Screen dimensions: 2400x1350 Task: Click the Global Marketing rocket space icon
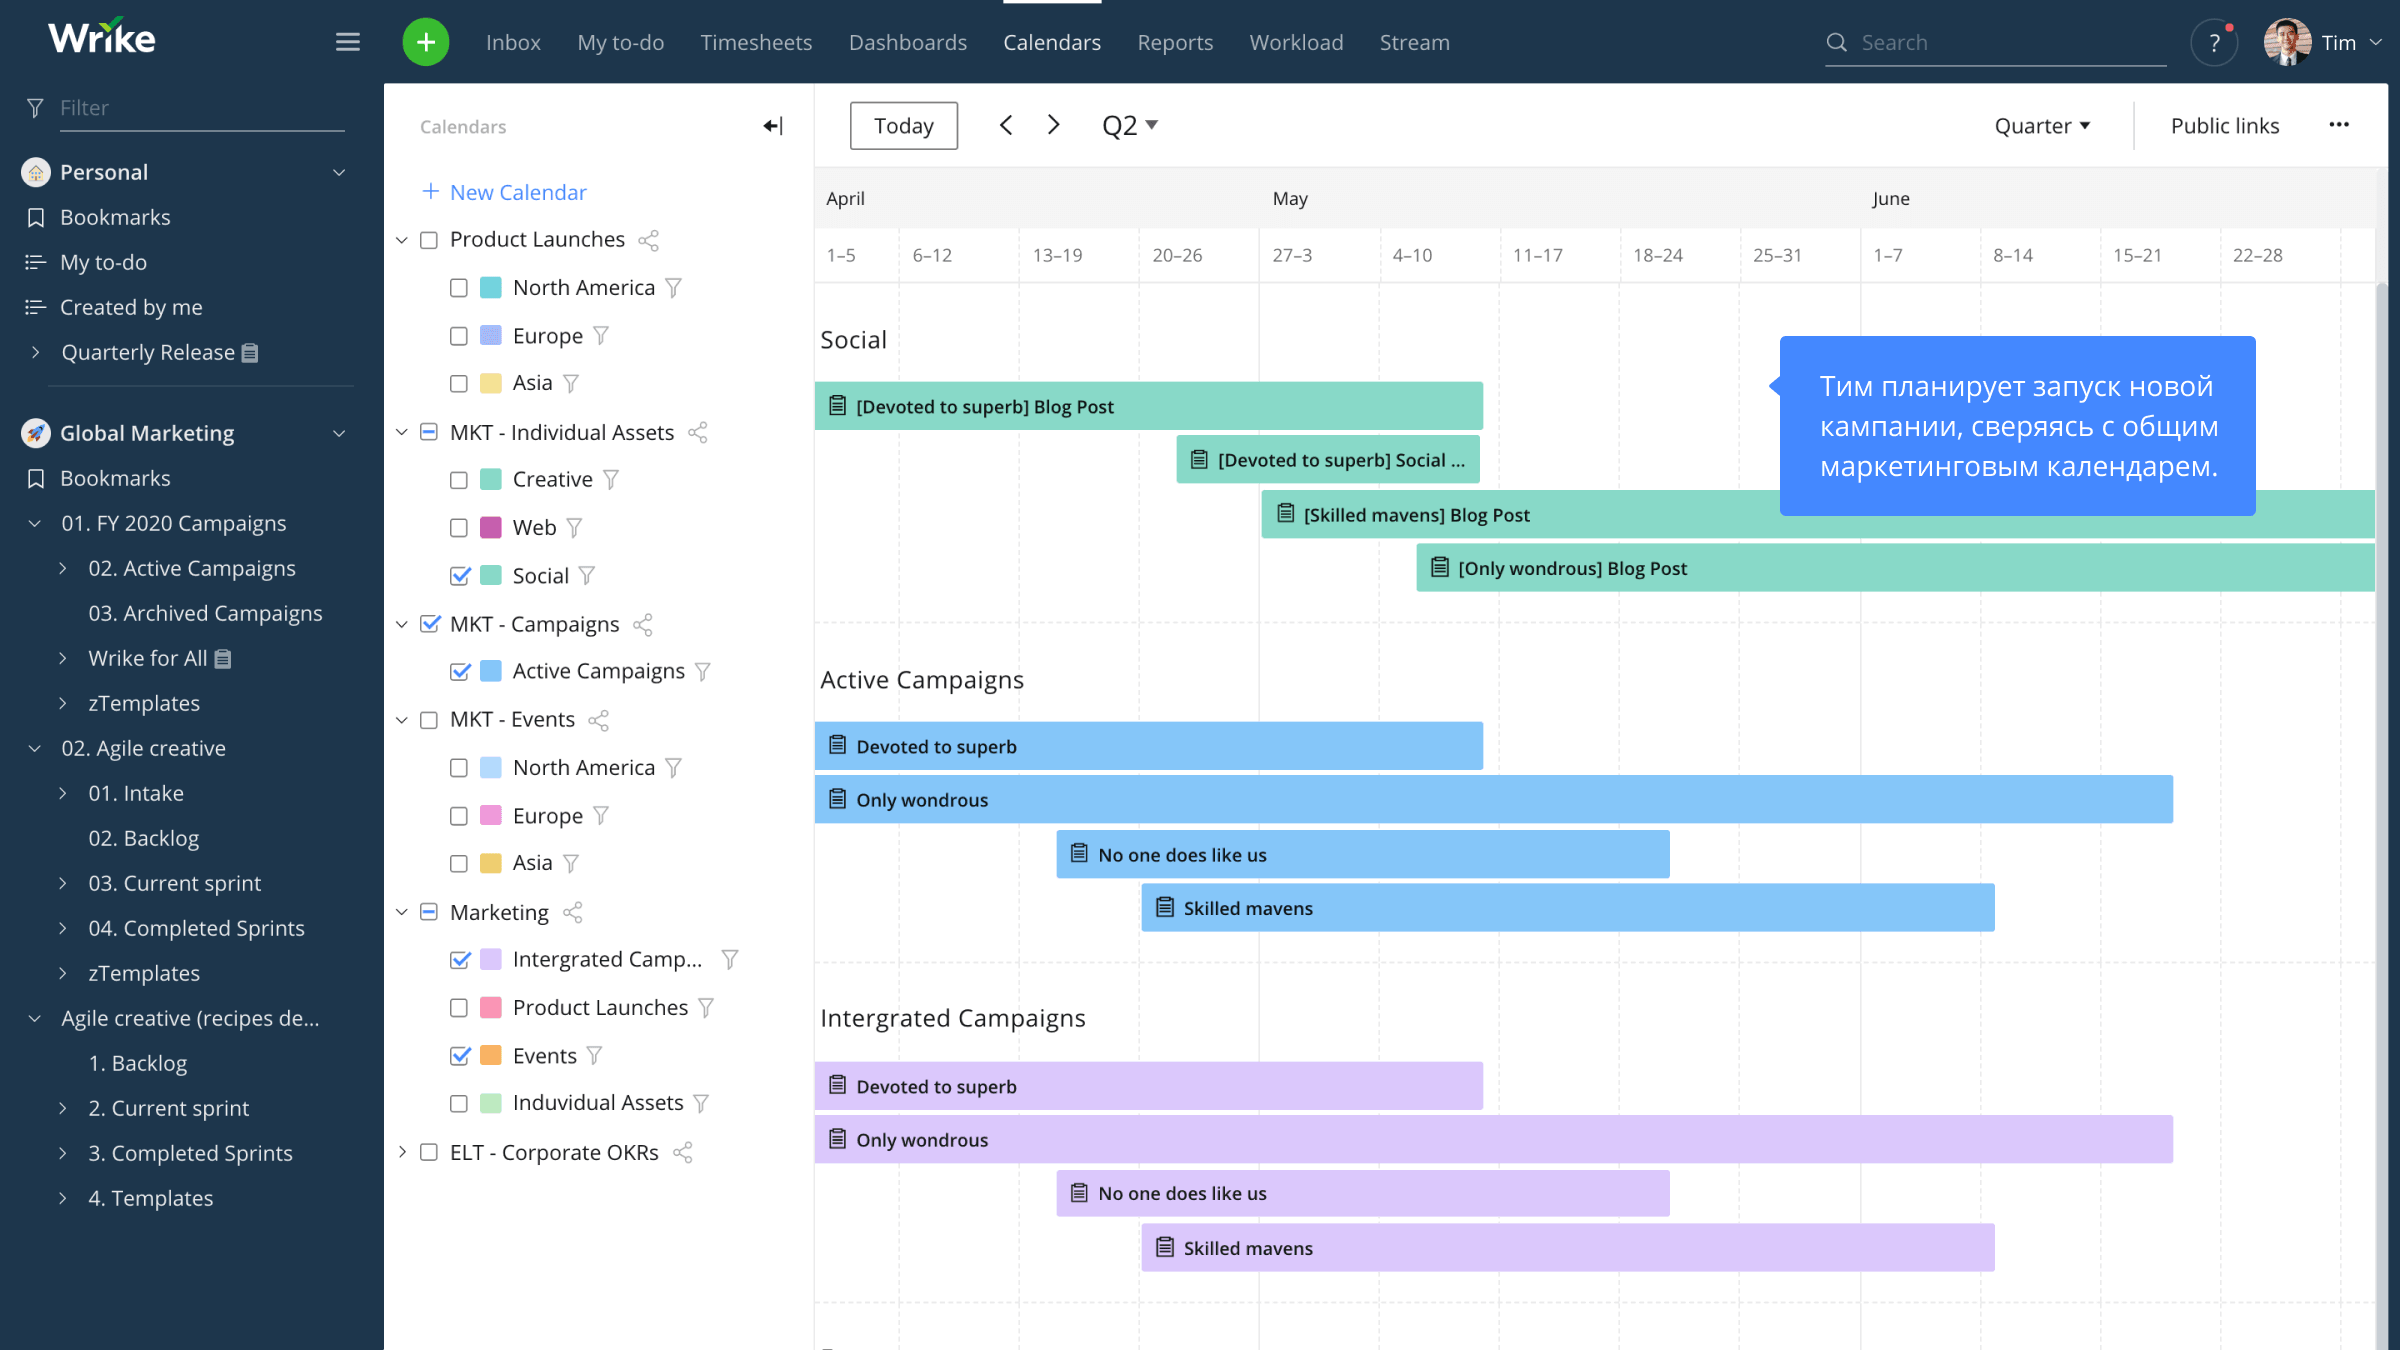tap(36, 433)
